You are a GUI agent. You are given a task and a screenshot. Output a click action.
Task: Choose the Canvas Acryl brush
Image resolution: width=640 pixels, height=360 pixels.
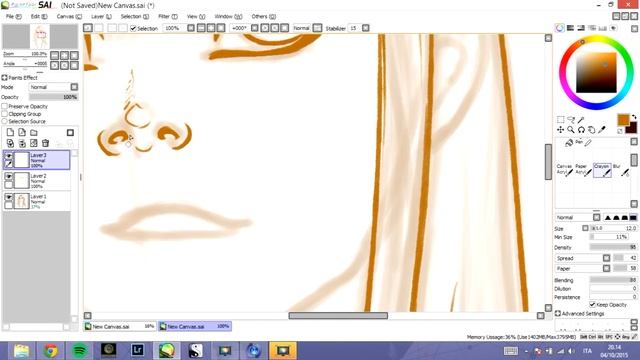pyautogui.click(x=565, y=170)
